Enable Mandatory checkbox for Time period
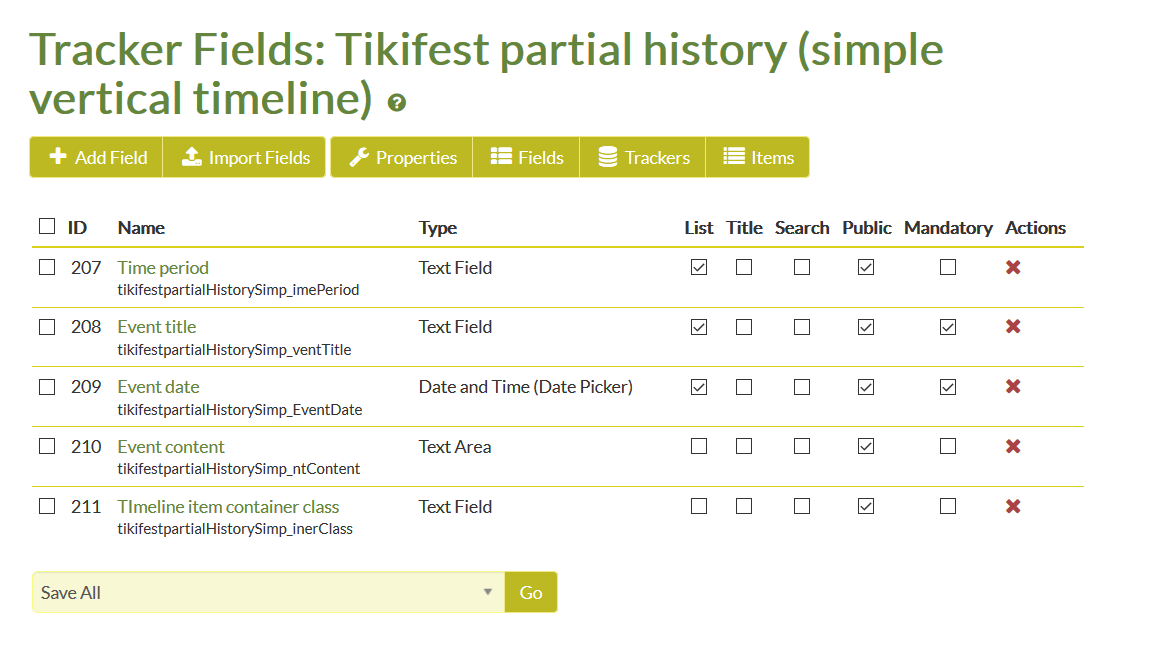 (948, 267)
